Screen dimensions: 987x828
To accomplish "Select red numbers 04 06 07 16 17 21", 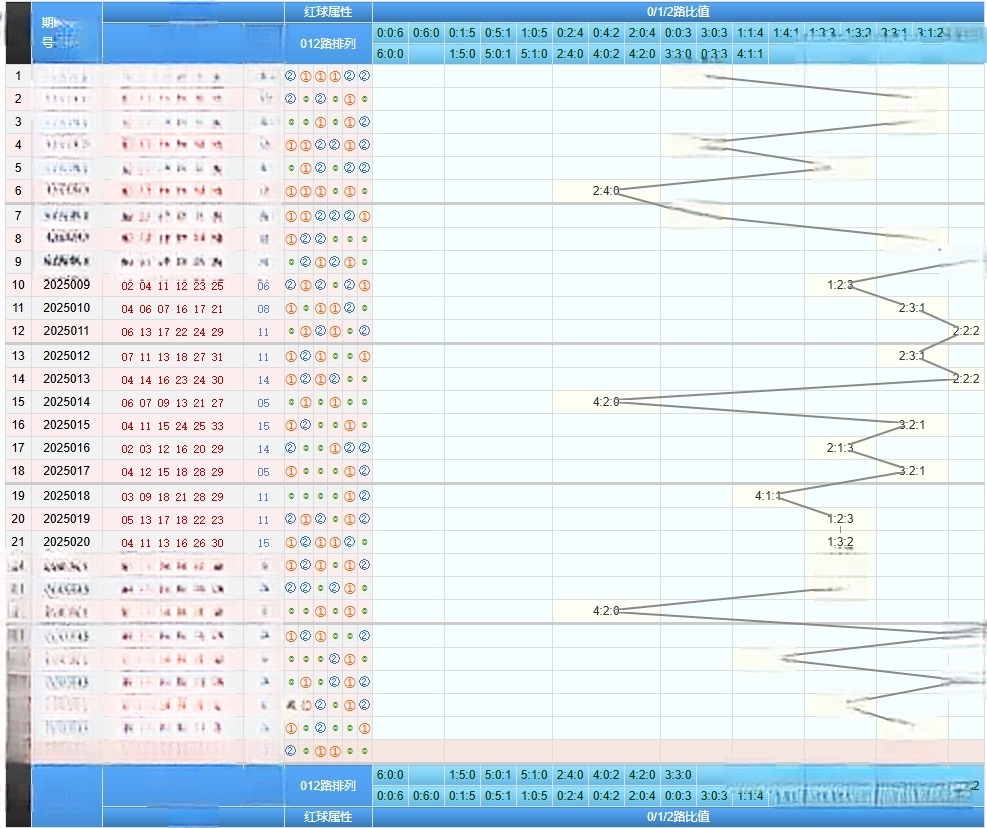I will pos(172,309).
